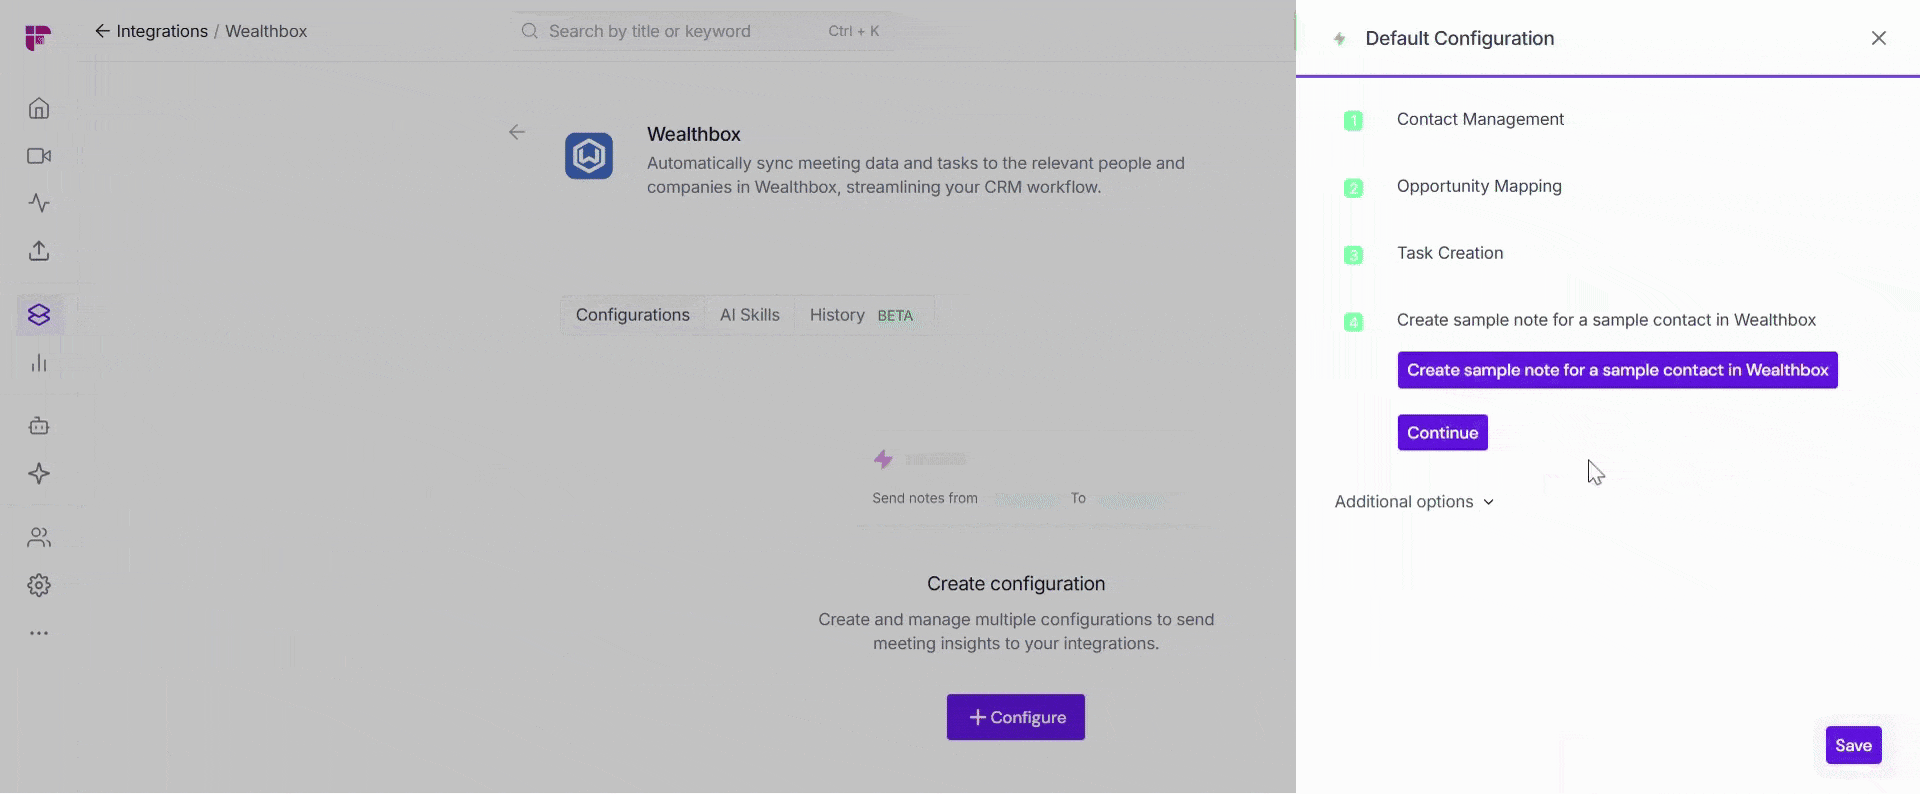This screenshot has width=1920, height=794.
Task: Click the upload icon in sidebar
Action: (x=39, y=251)
